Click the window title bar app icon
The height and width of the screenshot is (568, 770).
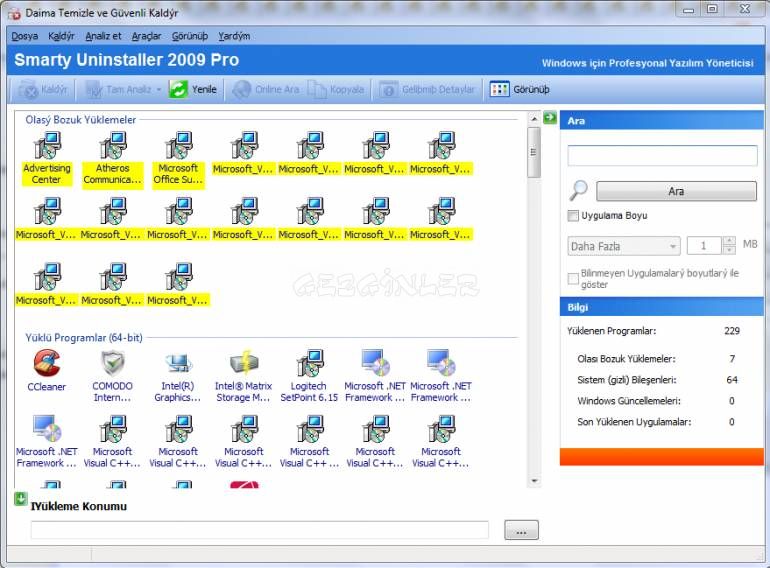pos(14,13)
